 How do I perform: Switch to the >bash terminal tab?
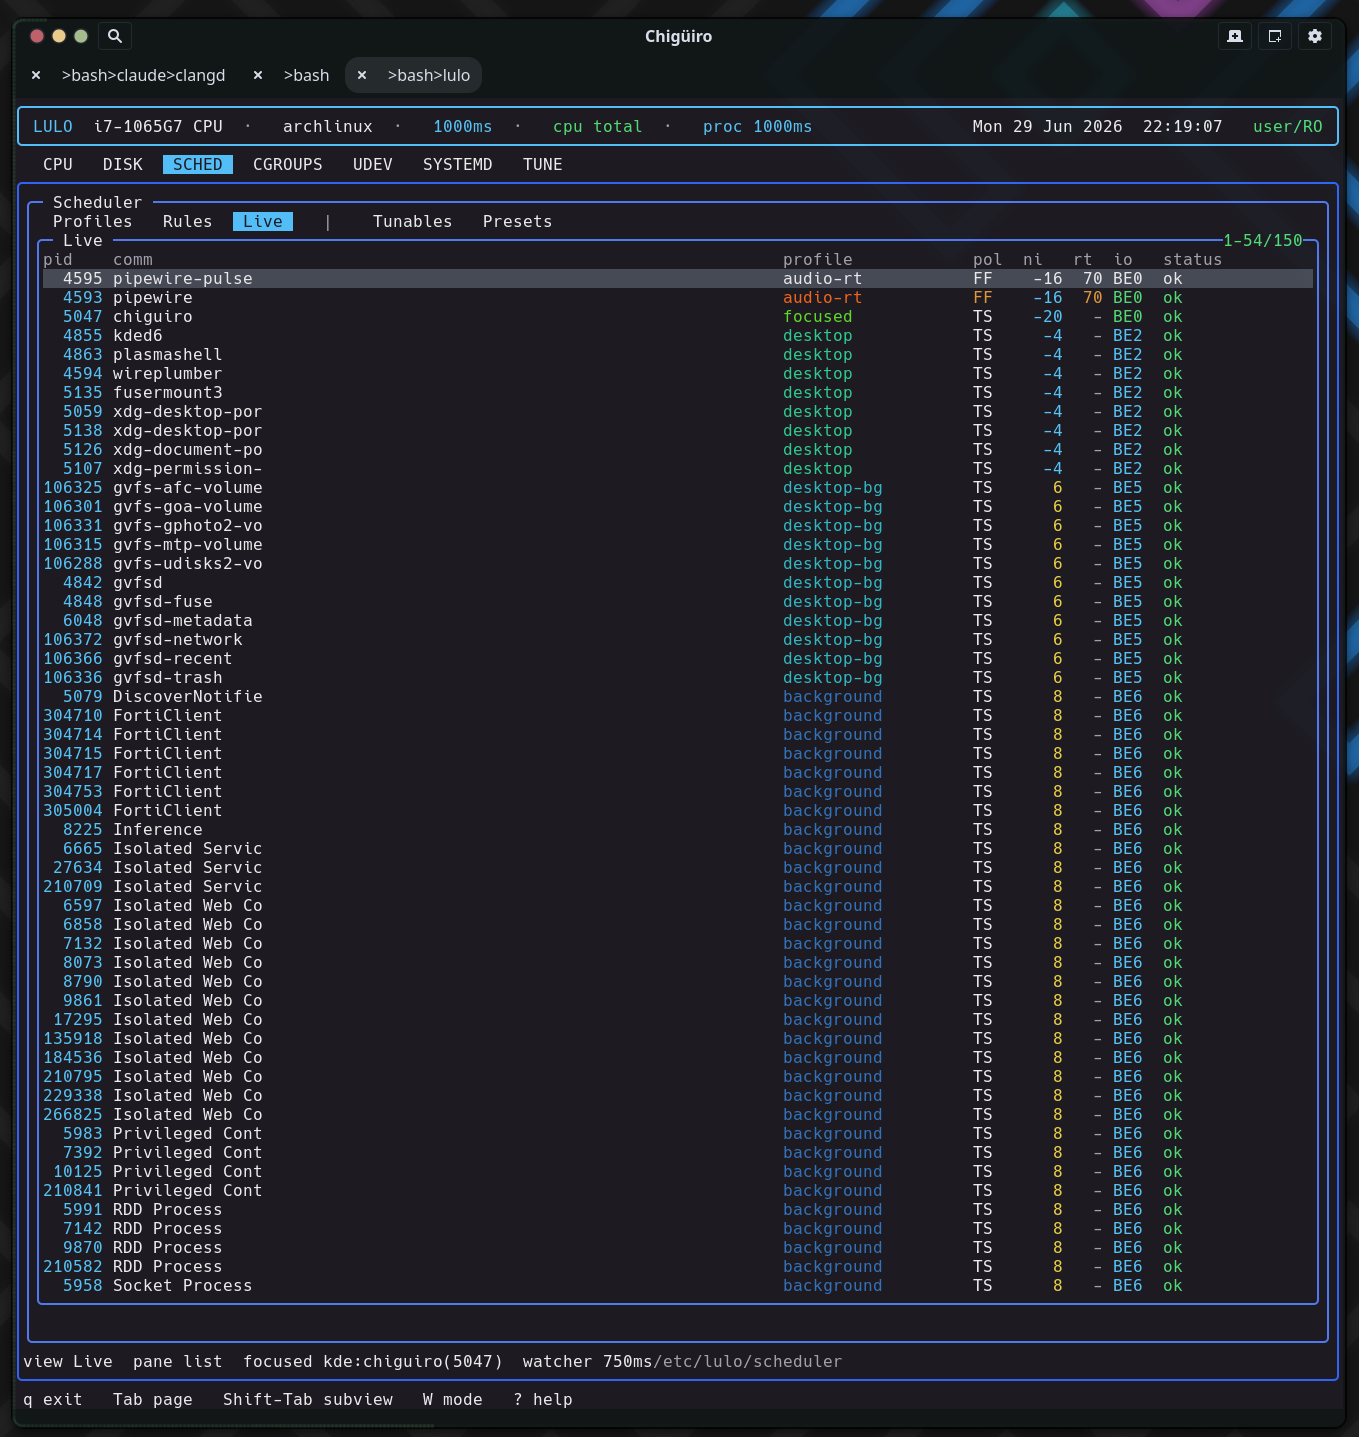pos(306,75)
